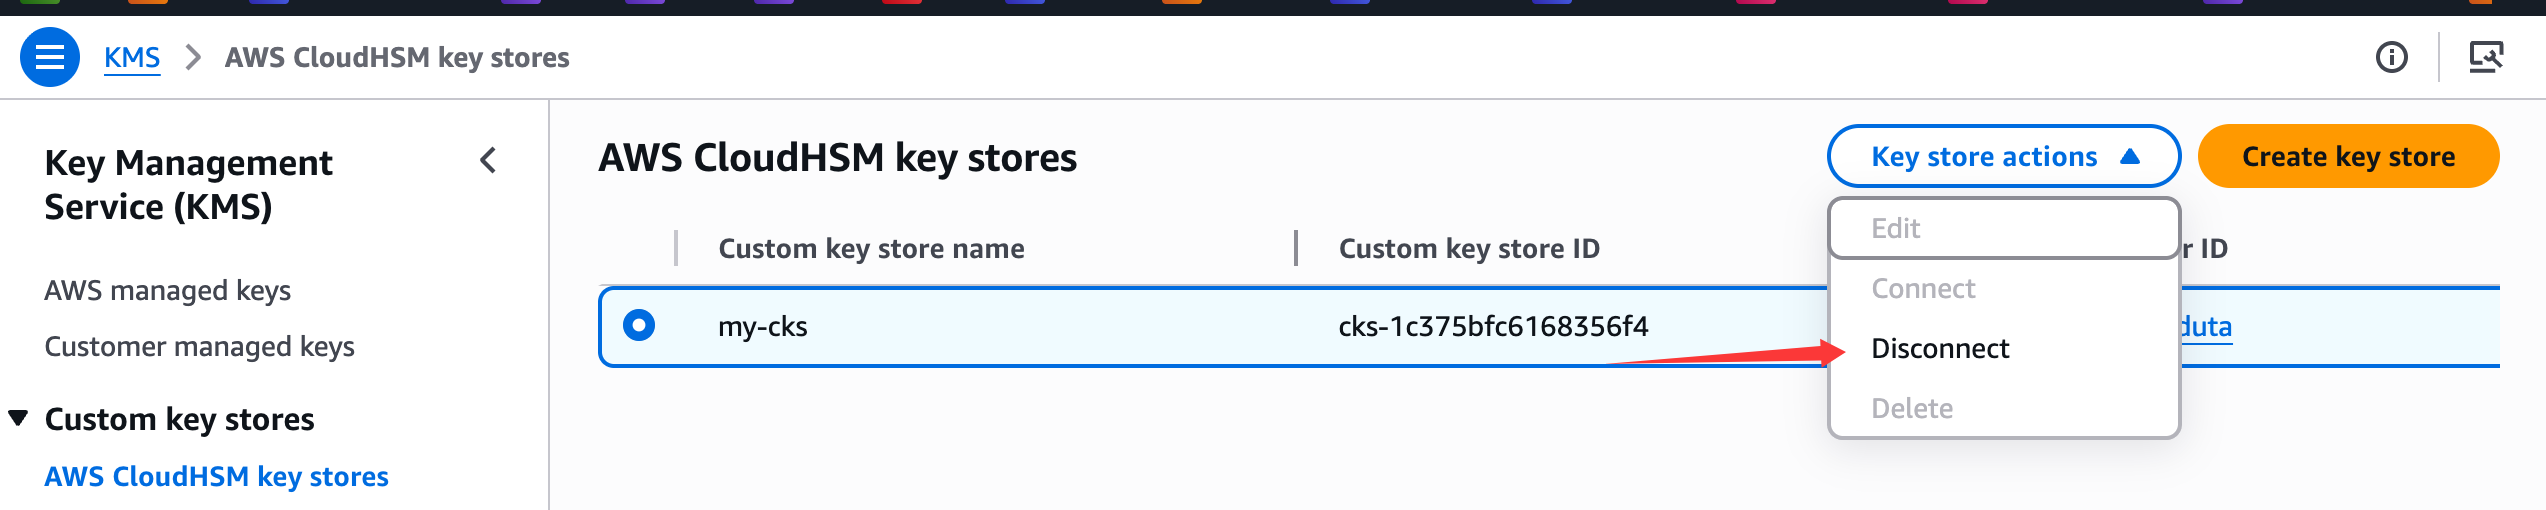Choose Connect from the actions menu
This screenshot has height=510, width=2546.
(1922, 288)
